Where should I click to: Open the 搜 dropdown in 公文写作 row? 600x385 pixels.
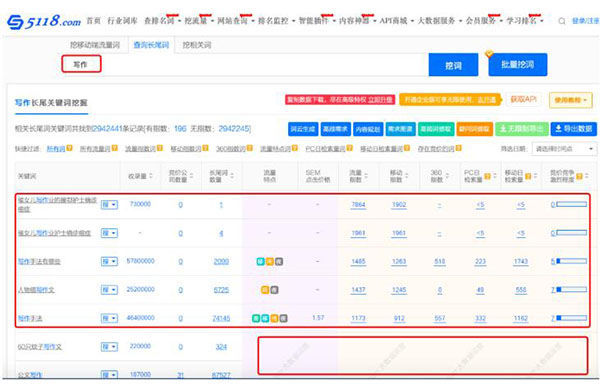coord(109,375)
